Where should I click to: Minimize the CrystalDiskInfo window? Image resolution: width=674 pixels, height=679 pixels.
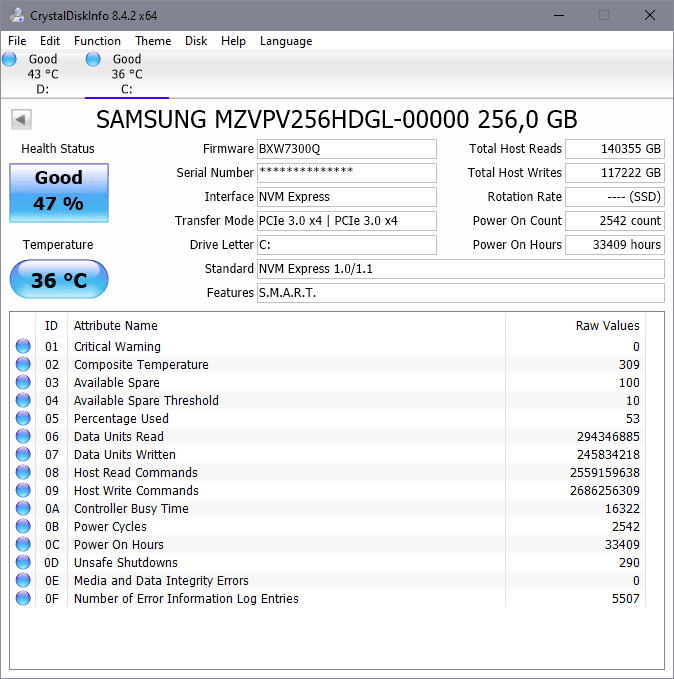point(559,15)
